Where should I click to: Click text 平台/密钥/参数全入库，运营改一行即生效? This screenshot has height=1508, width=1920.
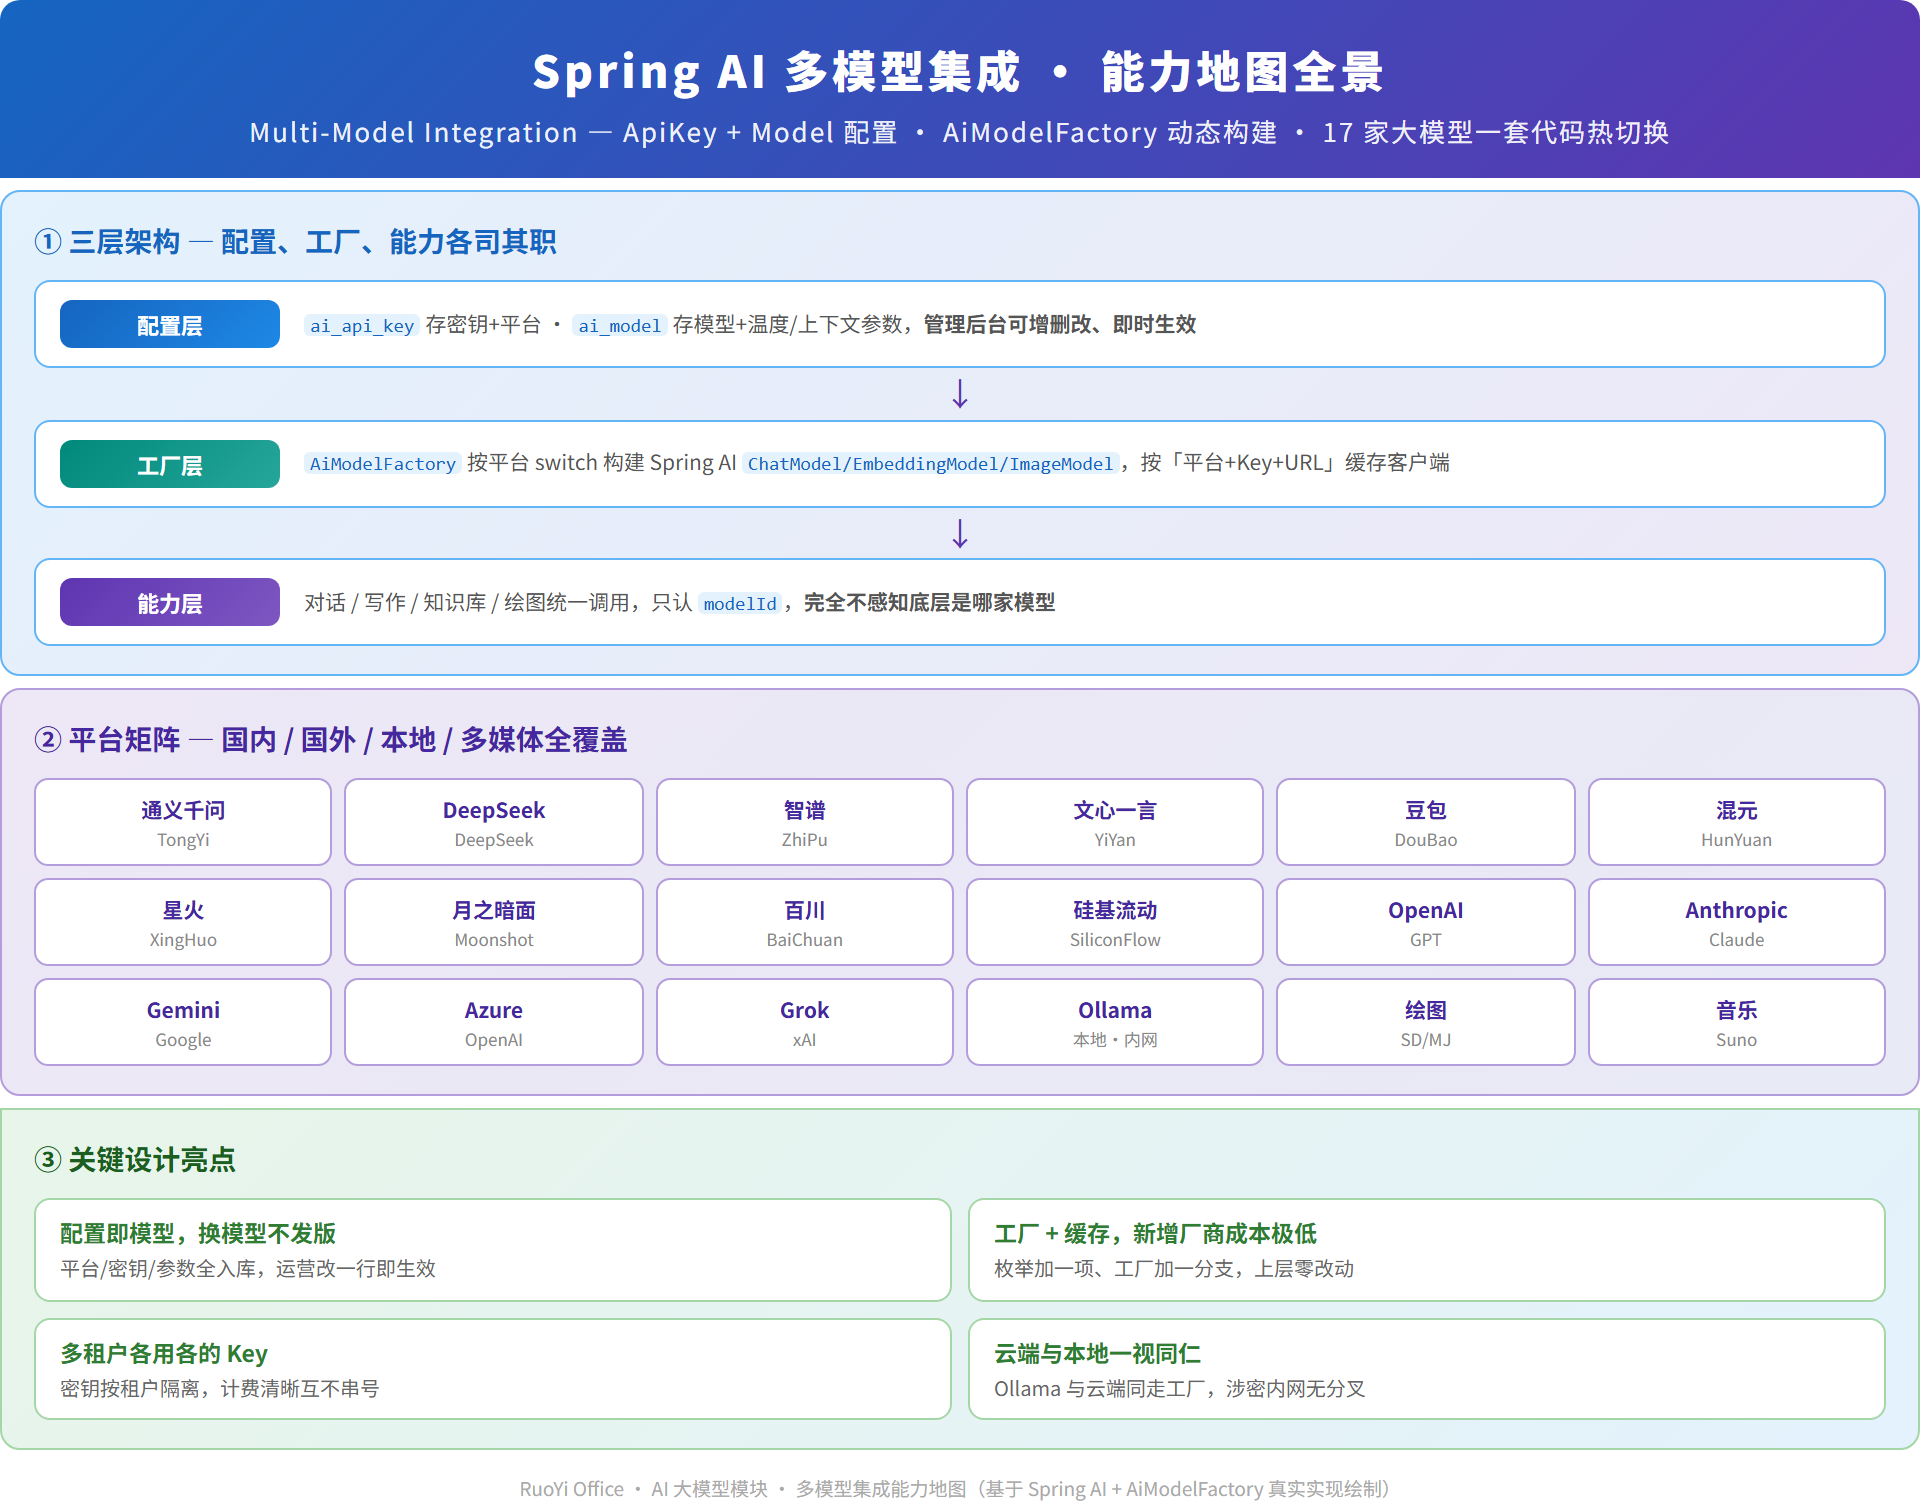[x=248, y=1268]
